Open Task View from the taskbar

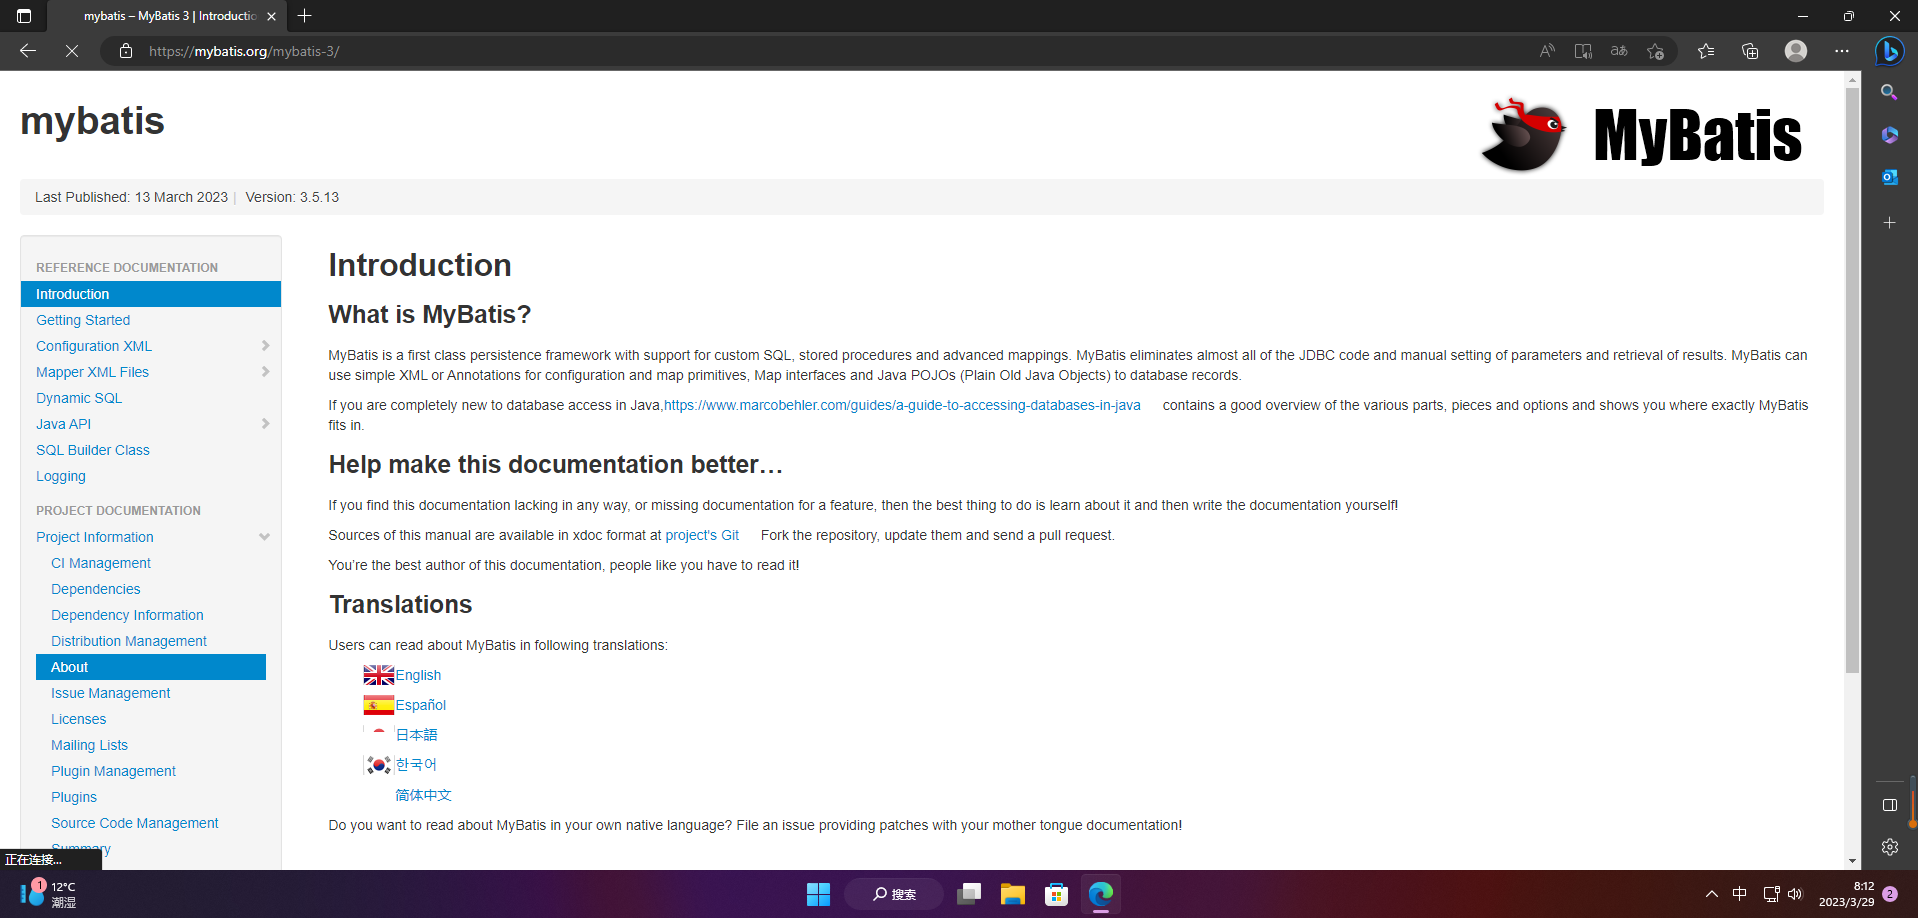point(968,894)
